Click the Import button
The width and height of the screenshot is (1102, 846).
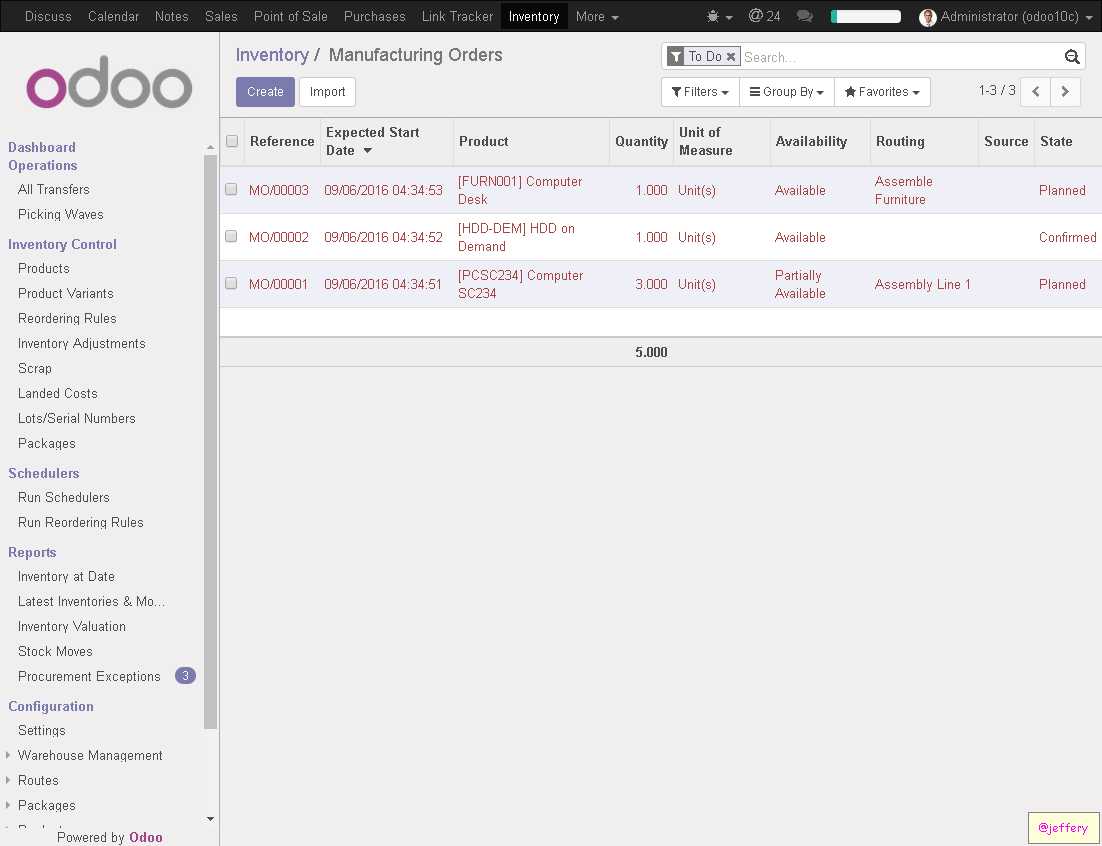click(x=328, y=92)
